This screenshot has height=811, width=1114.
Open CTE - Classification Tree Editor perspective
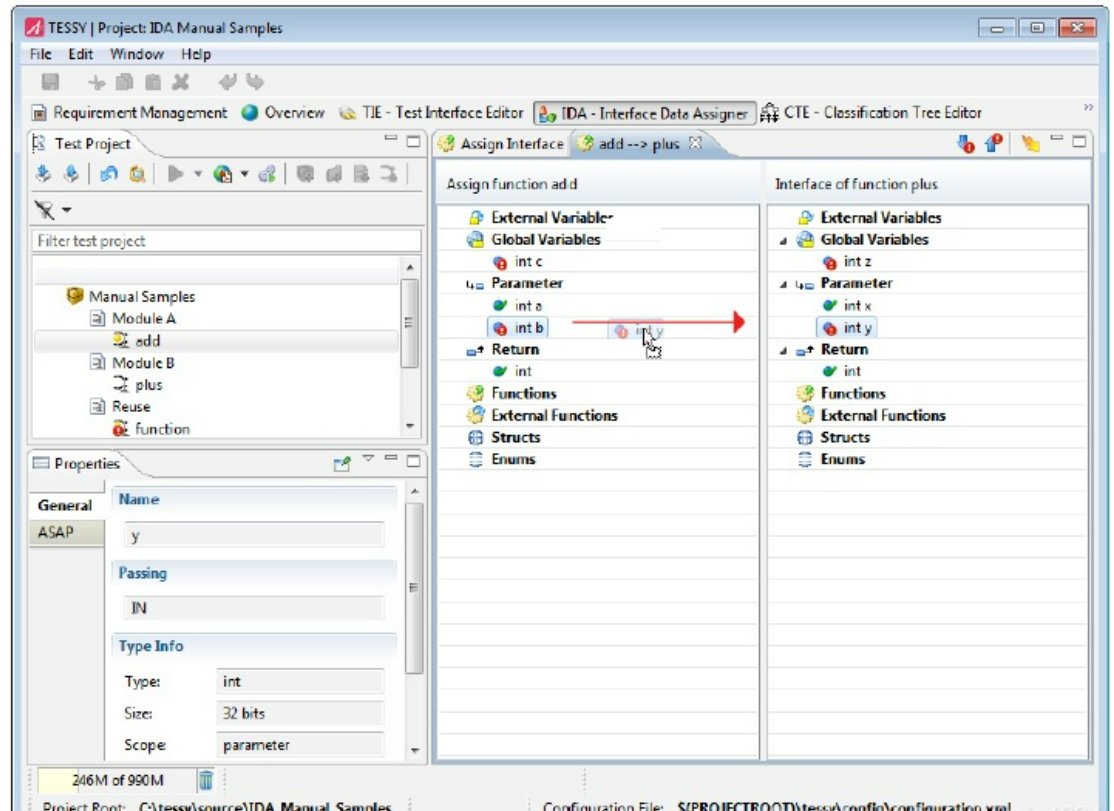[871, 113]
